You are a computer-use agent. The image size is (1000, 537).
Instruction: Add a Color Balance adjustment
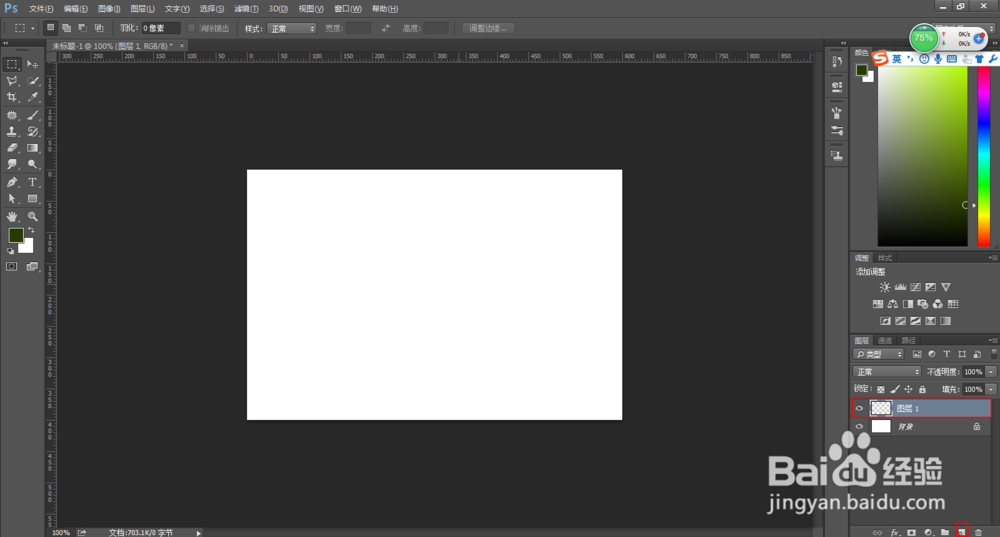[x=893, y=304]
